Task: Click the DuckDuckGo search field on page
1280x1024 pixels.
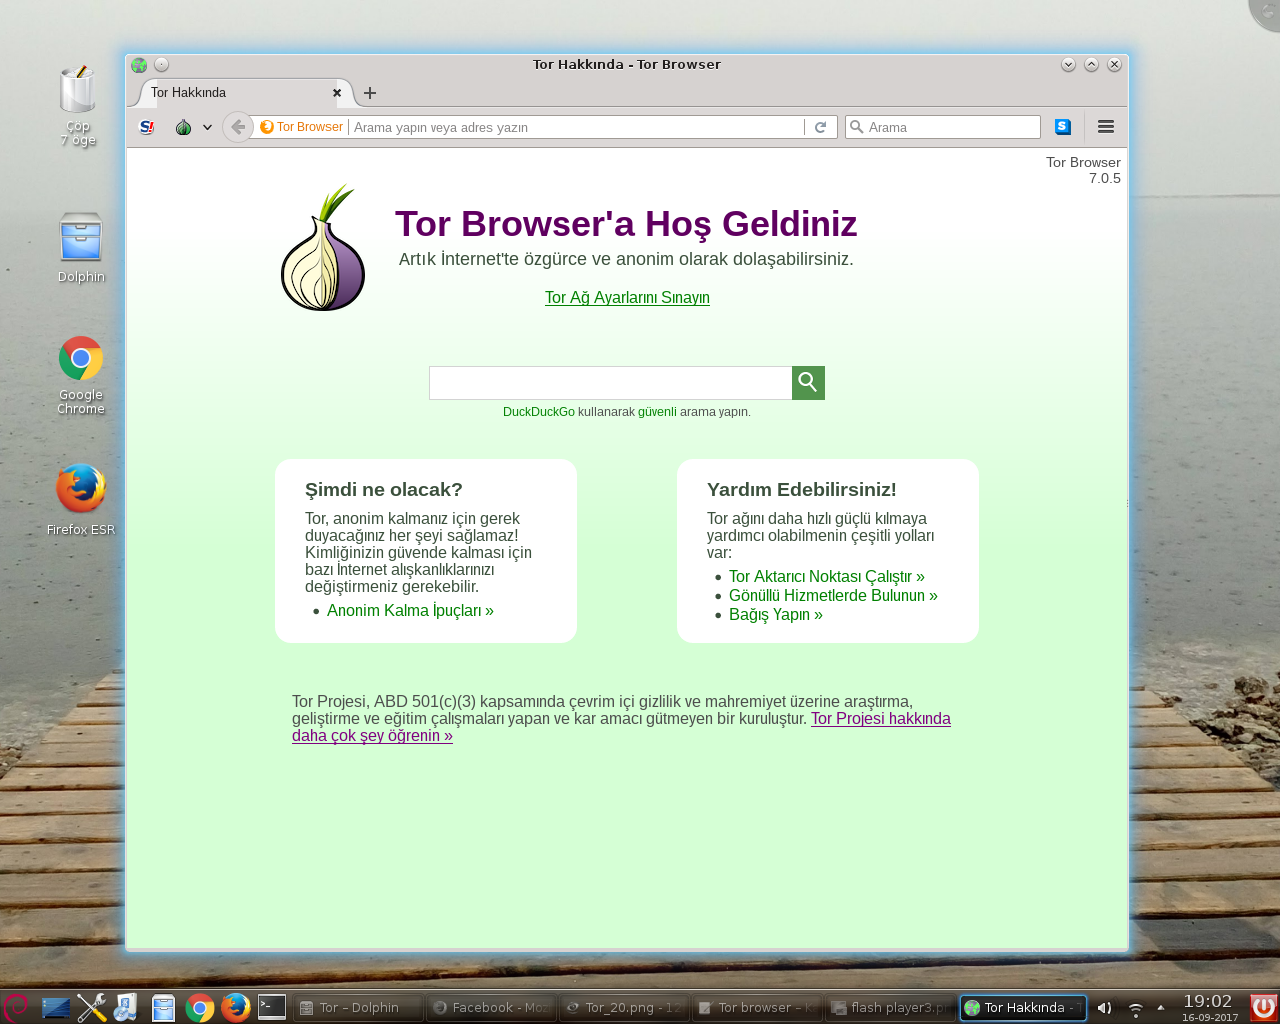Action: (611, 383)
